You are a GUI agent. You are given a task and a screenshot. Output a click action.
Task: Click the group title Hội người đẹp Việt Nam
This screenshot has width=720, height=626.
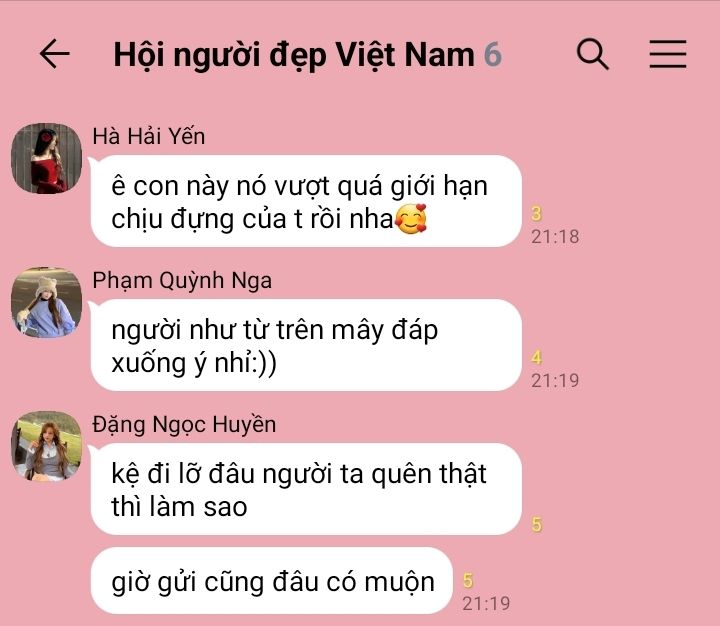tap(294, 55)
